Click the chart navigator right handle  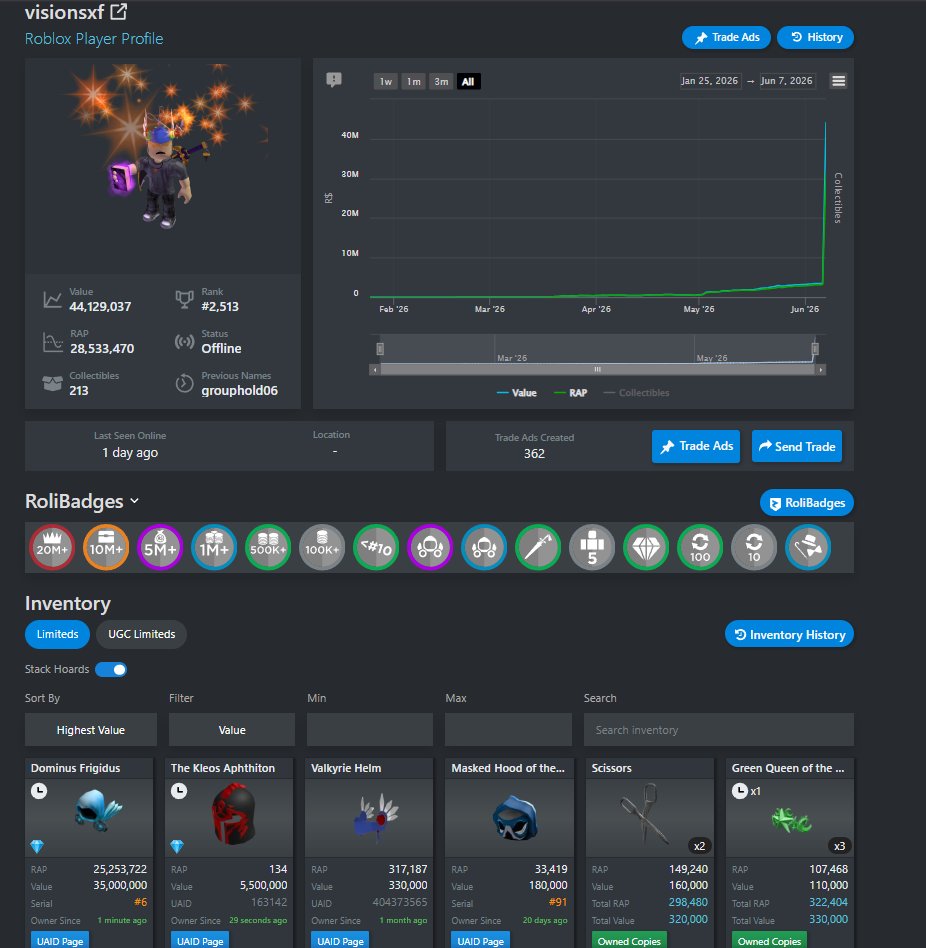(x=815, y=349)
